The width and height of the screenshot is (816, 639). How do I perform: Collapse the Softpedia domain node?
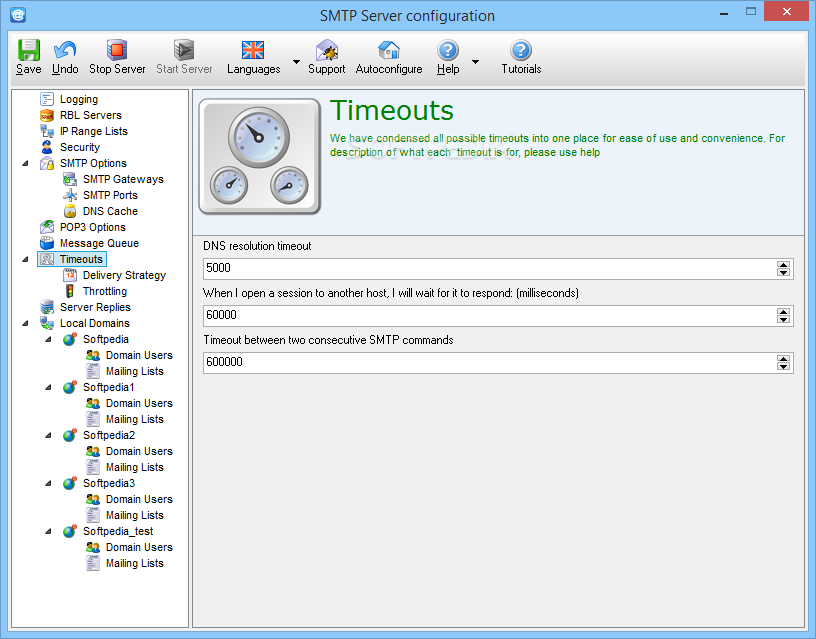48,339
